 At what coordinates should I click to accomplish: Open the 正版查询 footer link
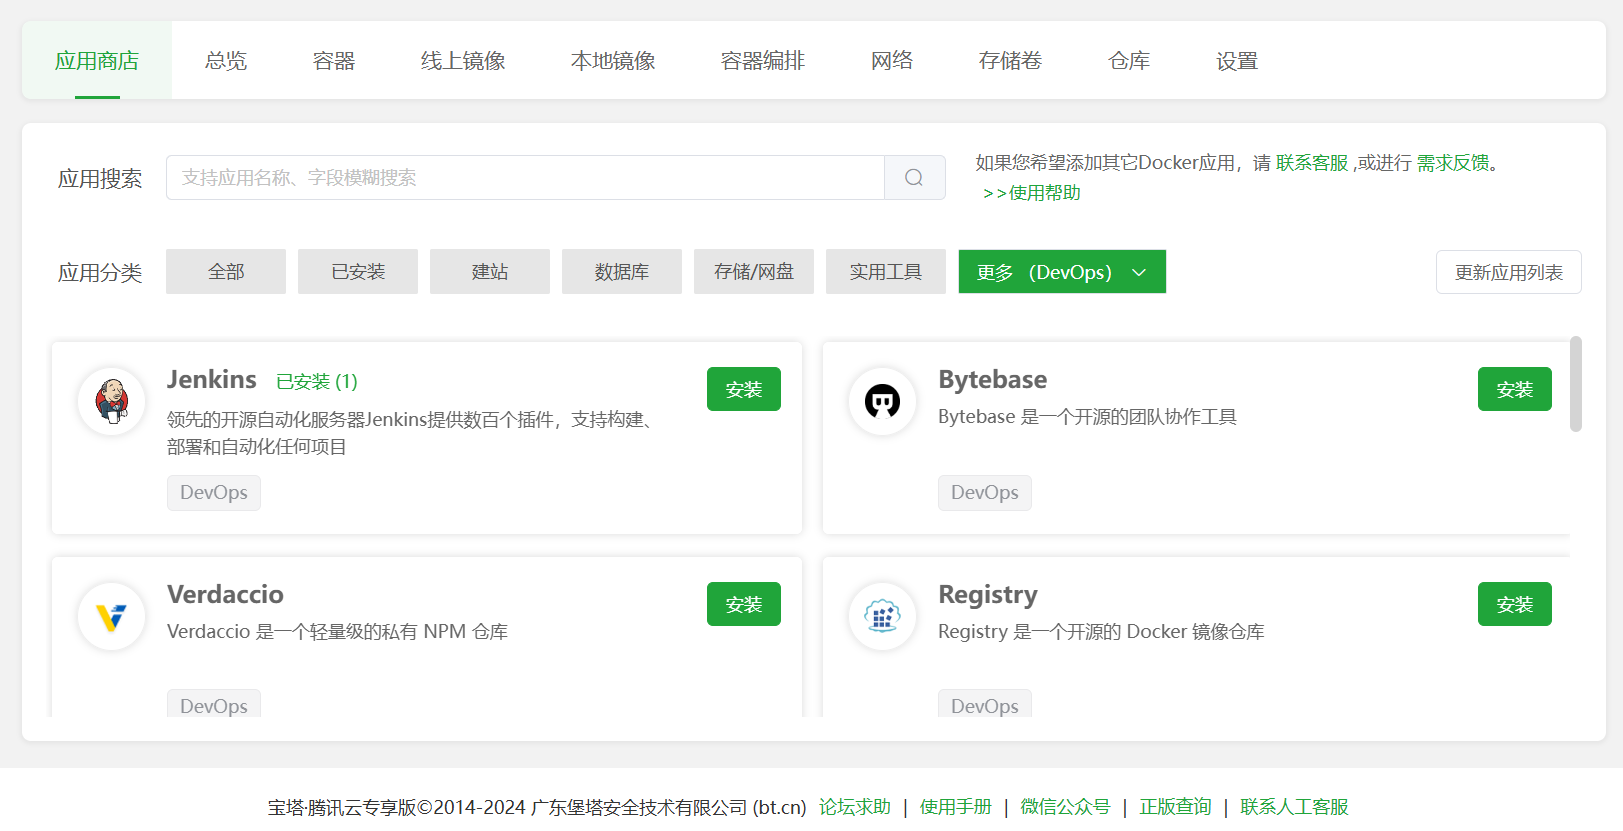coord(1175,807)
